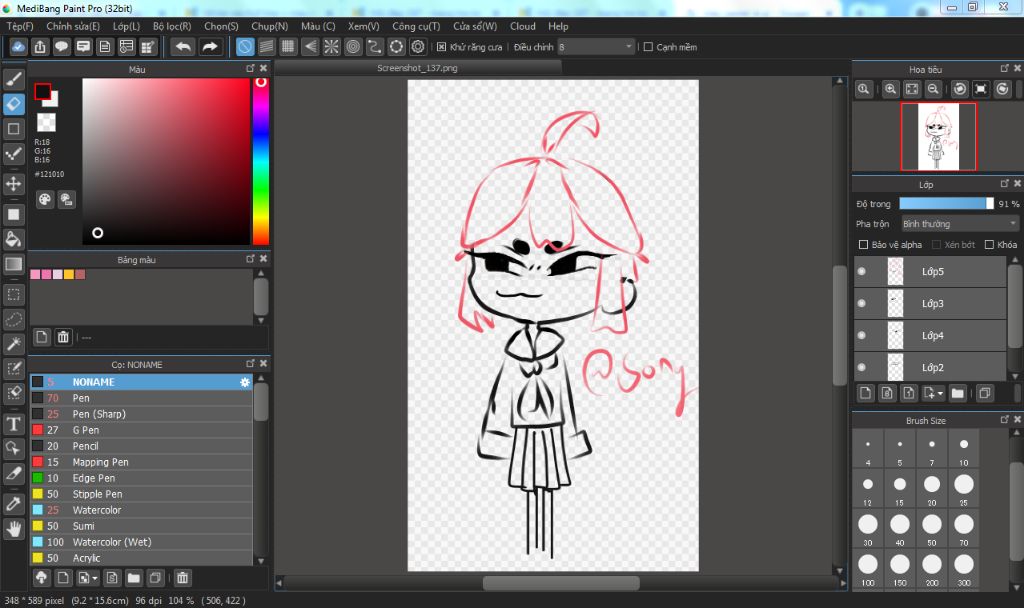Enable Cạnh mềm checkbox
Viewport: 1024px width, 608px height.
[648, 47]
